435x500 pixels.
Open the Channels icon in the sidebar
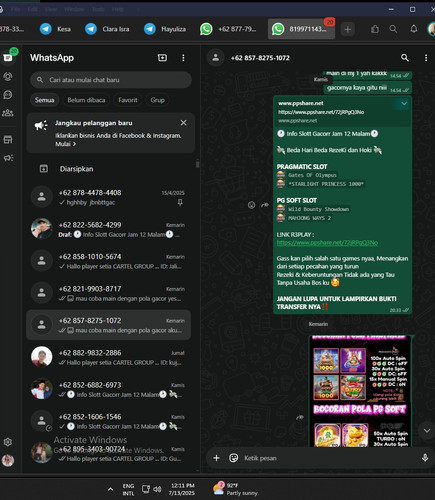8,95
